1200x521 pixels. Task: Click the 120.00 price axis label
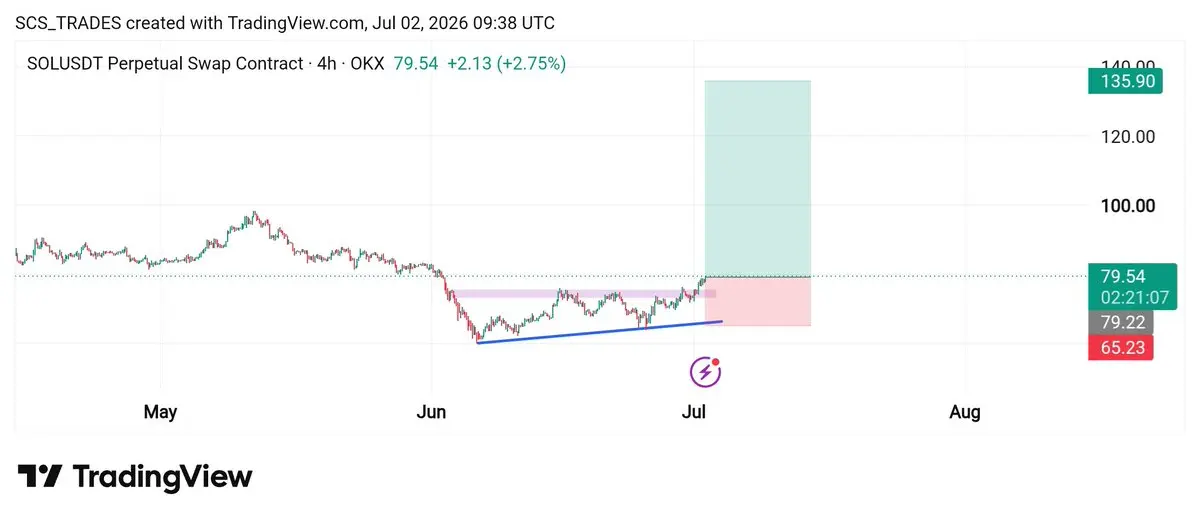(x=1128, y=136)
